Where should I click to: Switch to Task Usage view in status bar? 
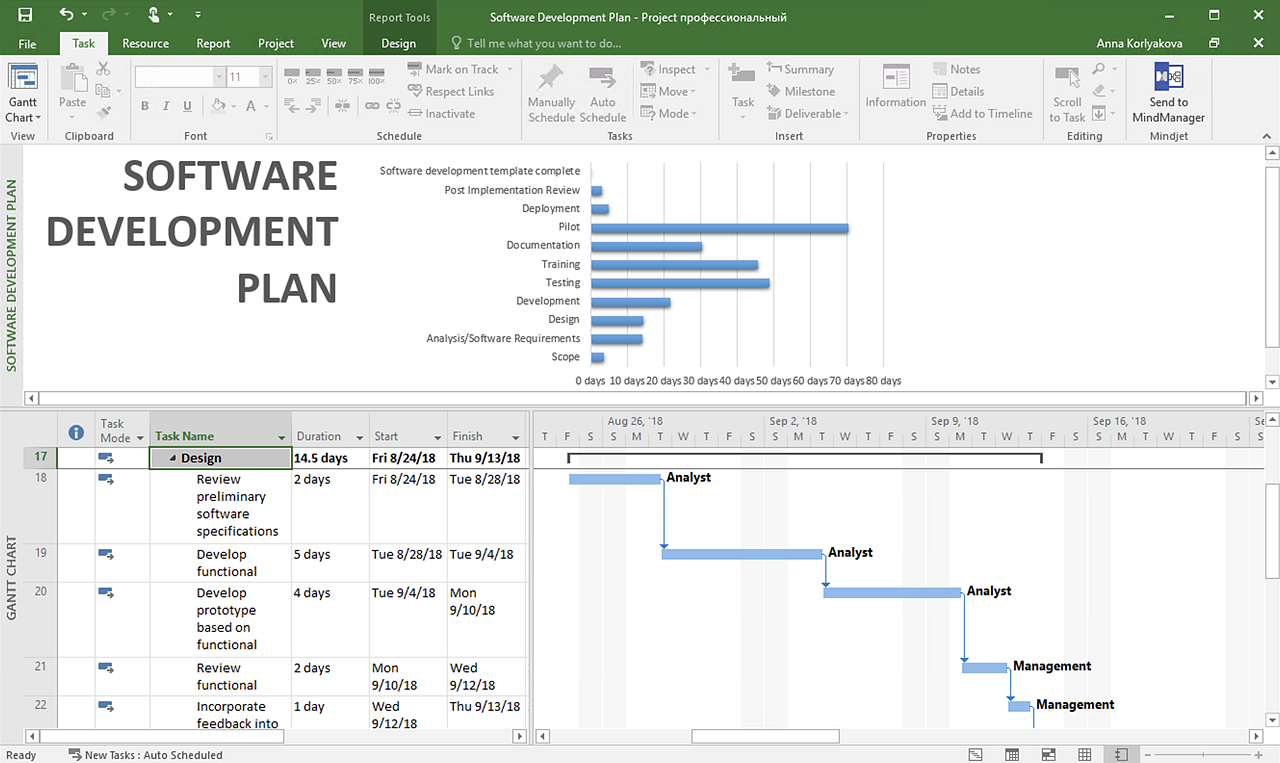(1012, 754)
